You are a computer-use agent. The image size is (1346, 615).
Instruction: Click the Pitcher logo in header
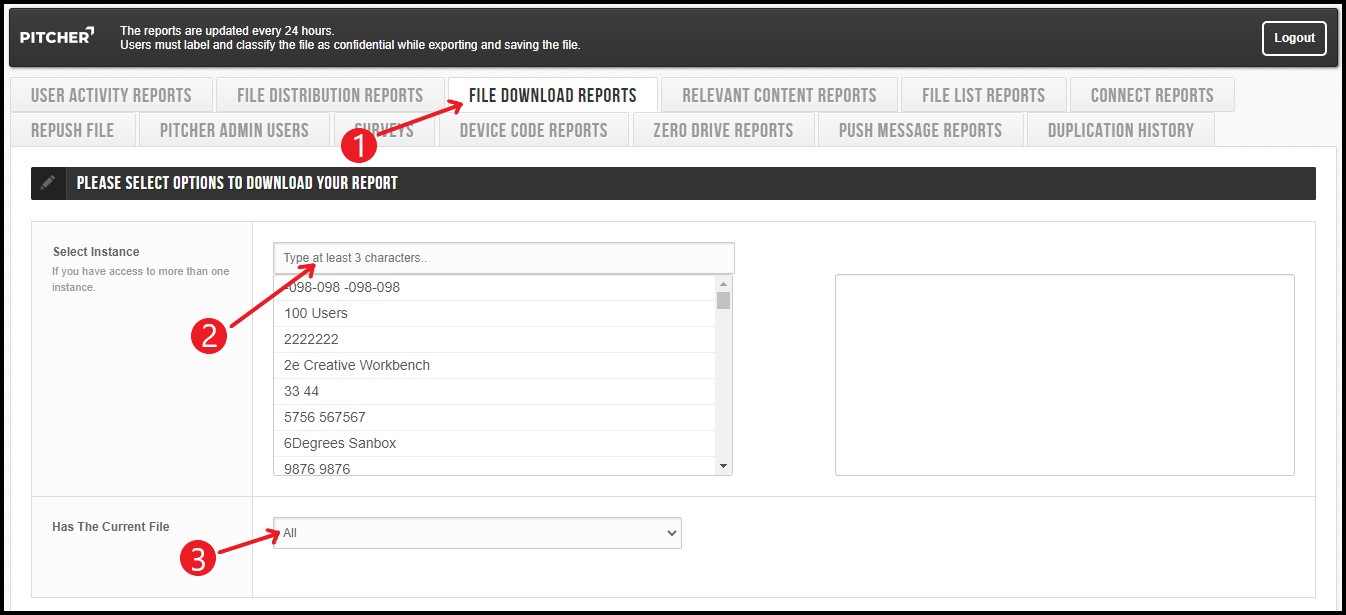[x=57, y=37]
